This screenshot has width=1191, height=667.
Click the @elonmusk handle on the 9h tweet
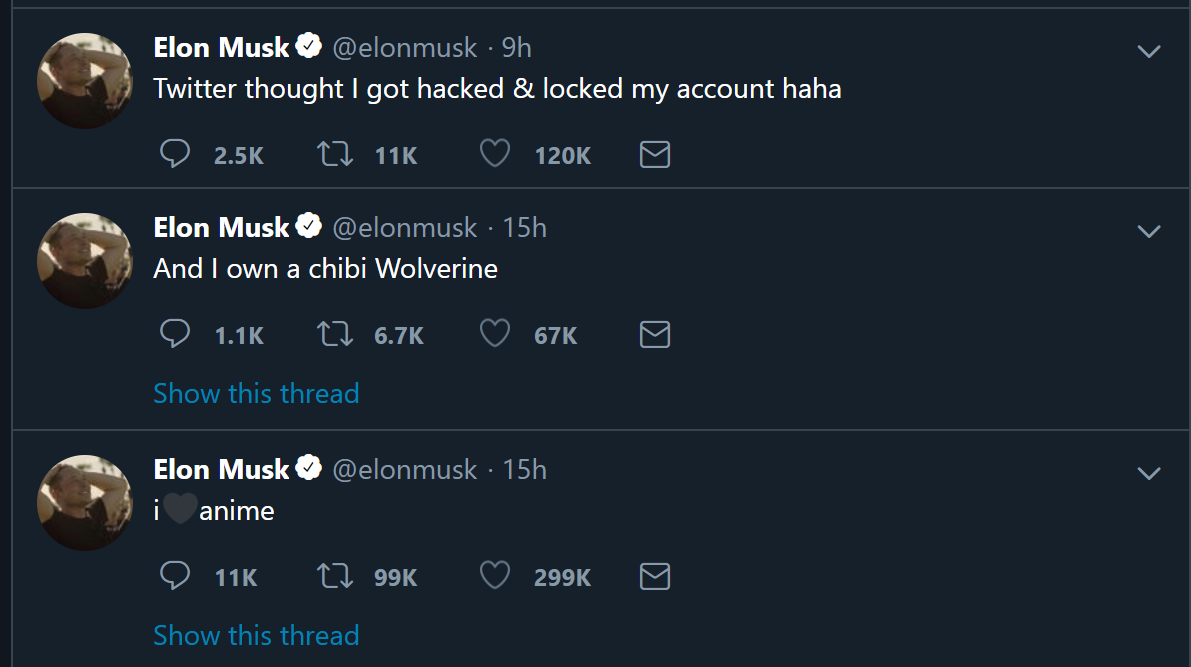pyautogui.click(x=404, y=47)
